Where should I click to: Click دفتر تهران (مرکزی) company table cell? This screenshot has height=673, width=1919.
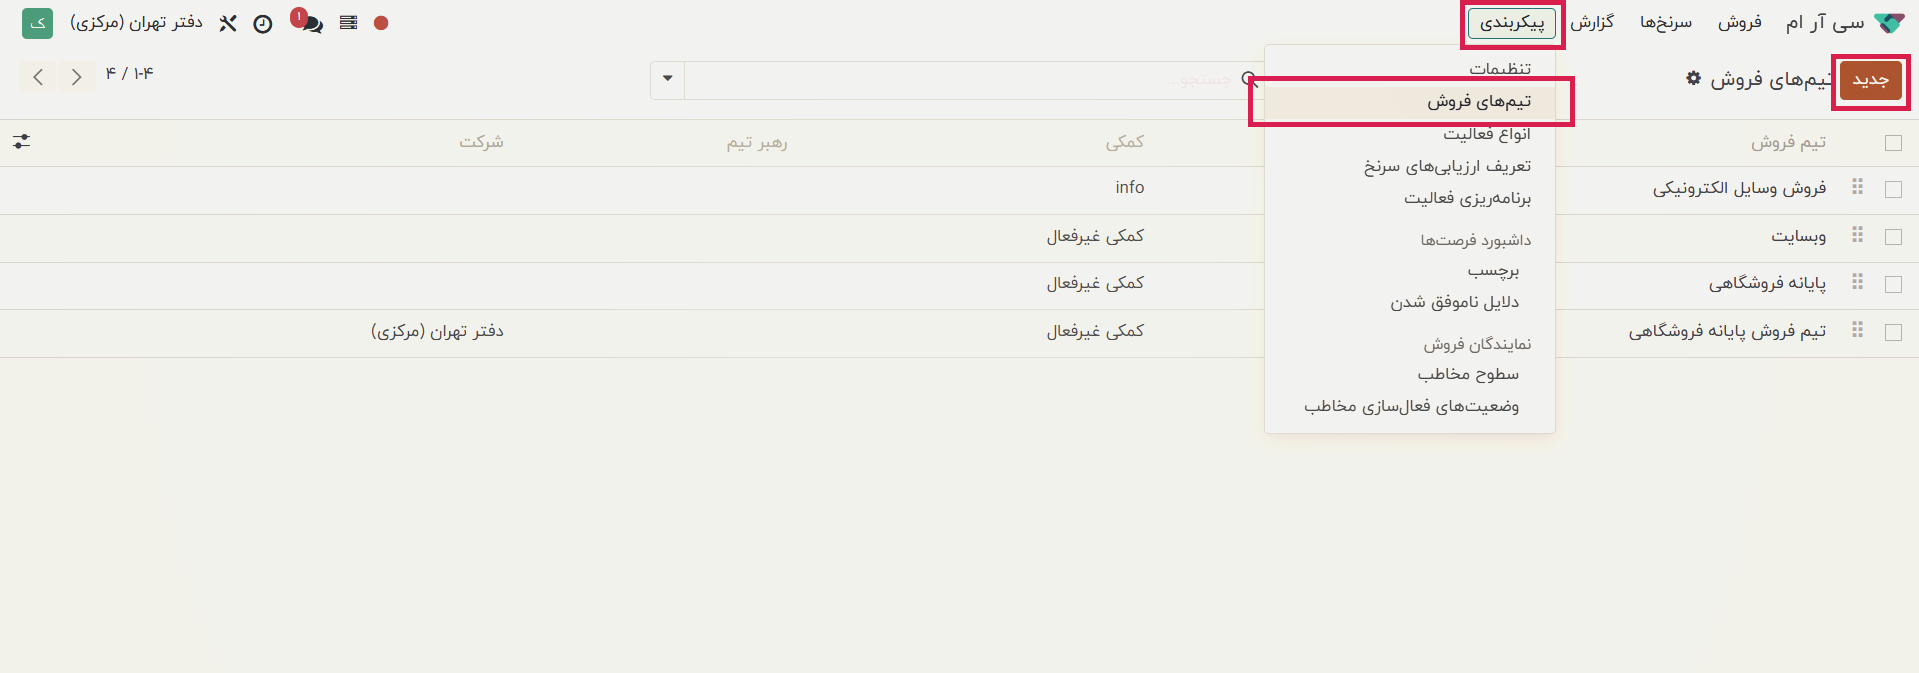[437, 331]
